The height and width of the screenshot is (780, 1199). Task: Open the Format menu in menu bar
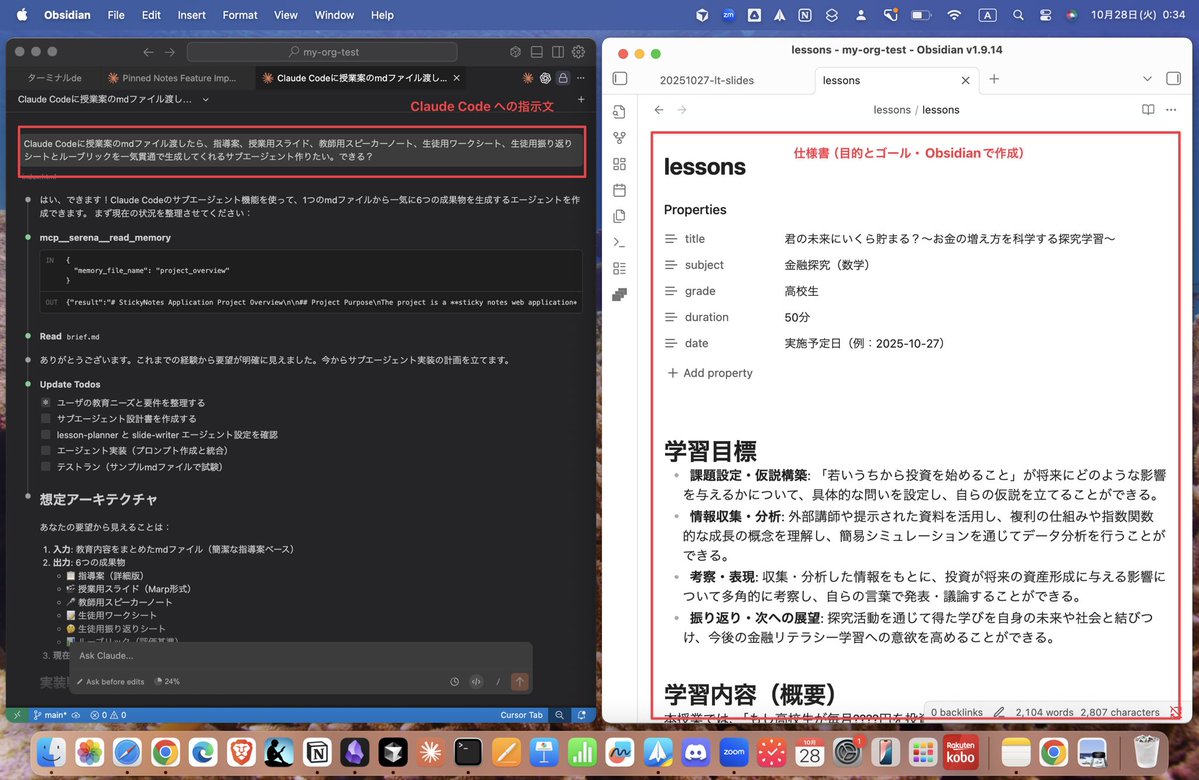240,15
